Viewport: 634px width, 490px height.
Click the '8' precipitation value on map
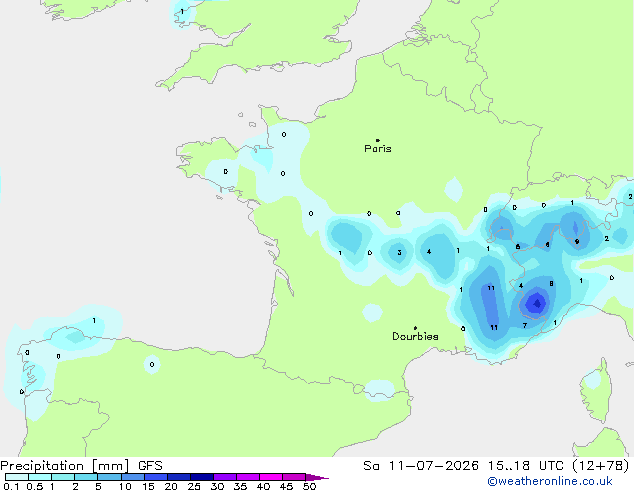[x=551, y=284]
